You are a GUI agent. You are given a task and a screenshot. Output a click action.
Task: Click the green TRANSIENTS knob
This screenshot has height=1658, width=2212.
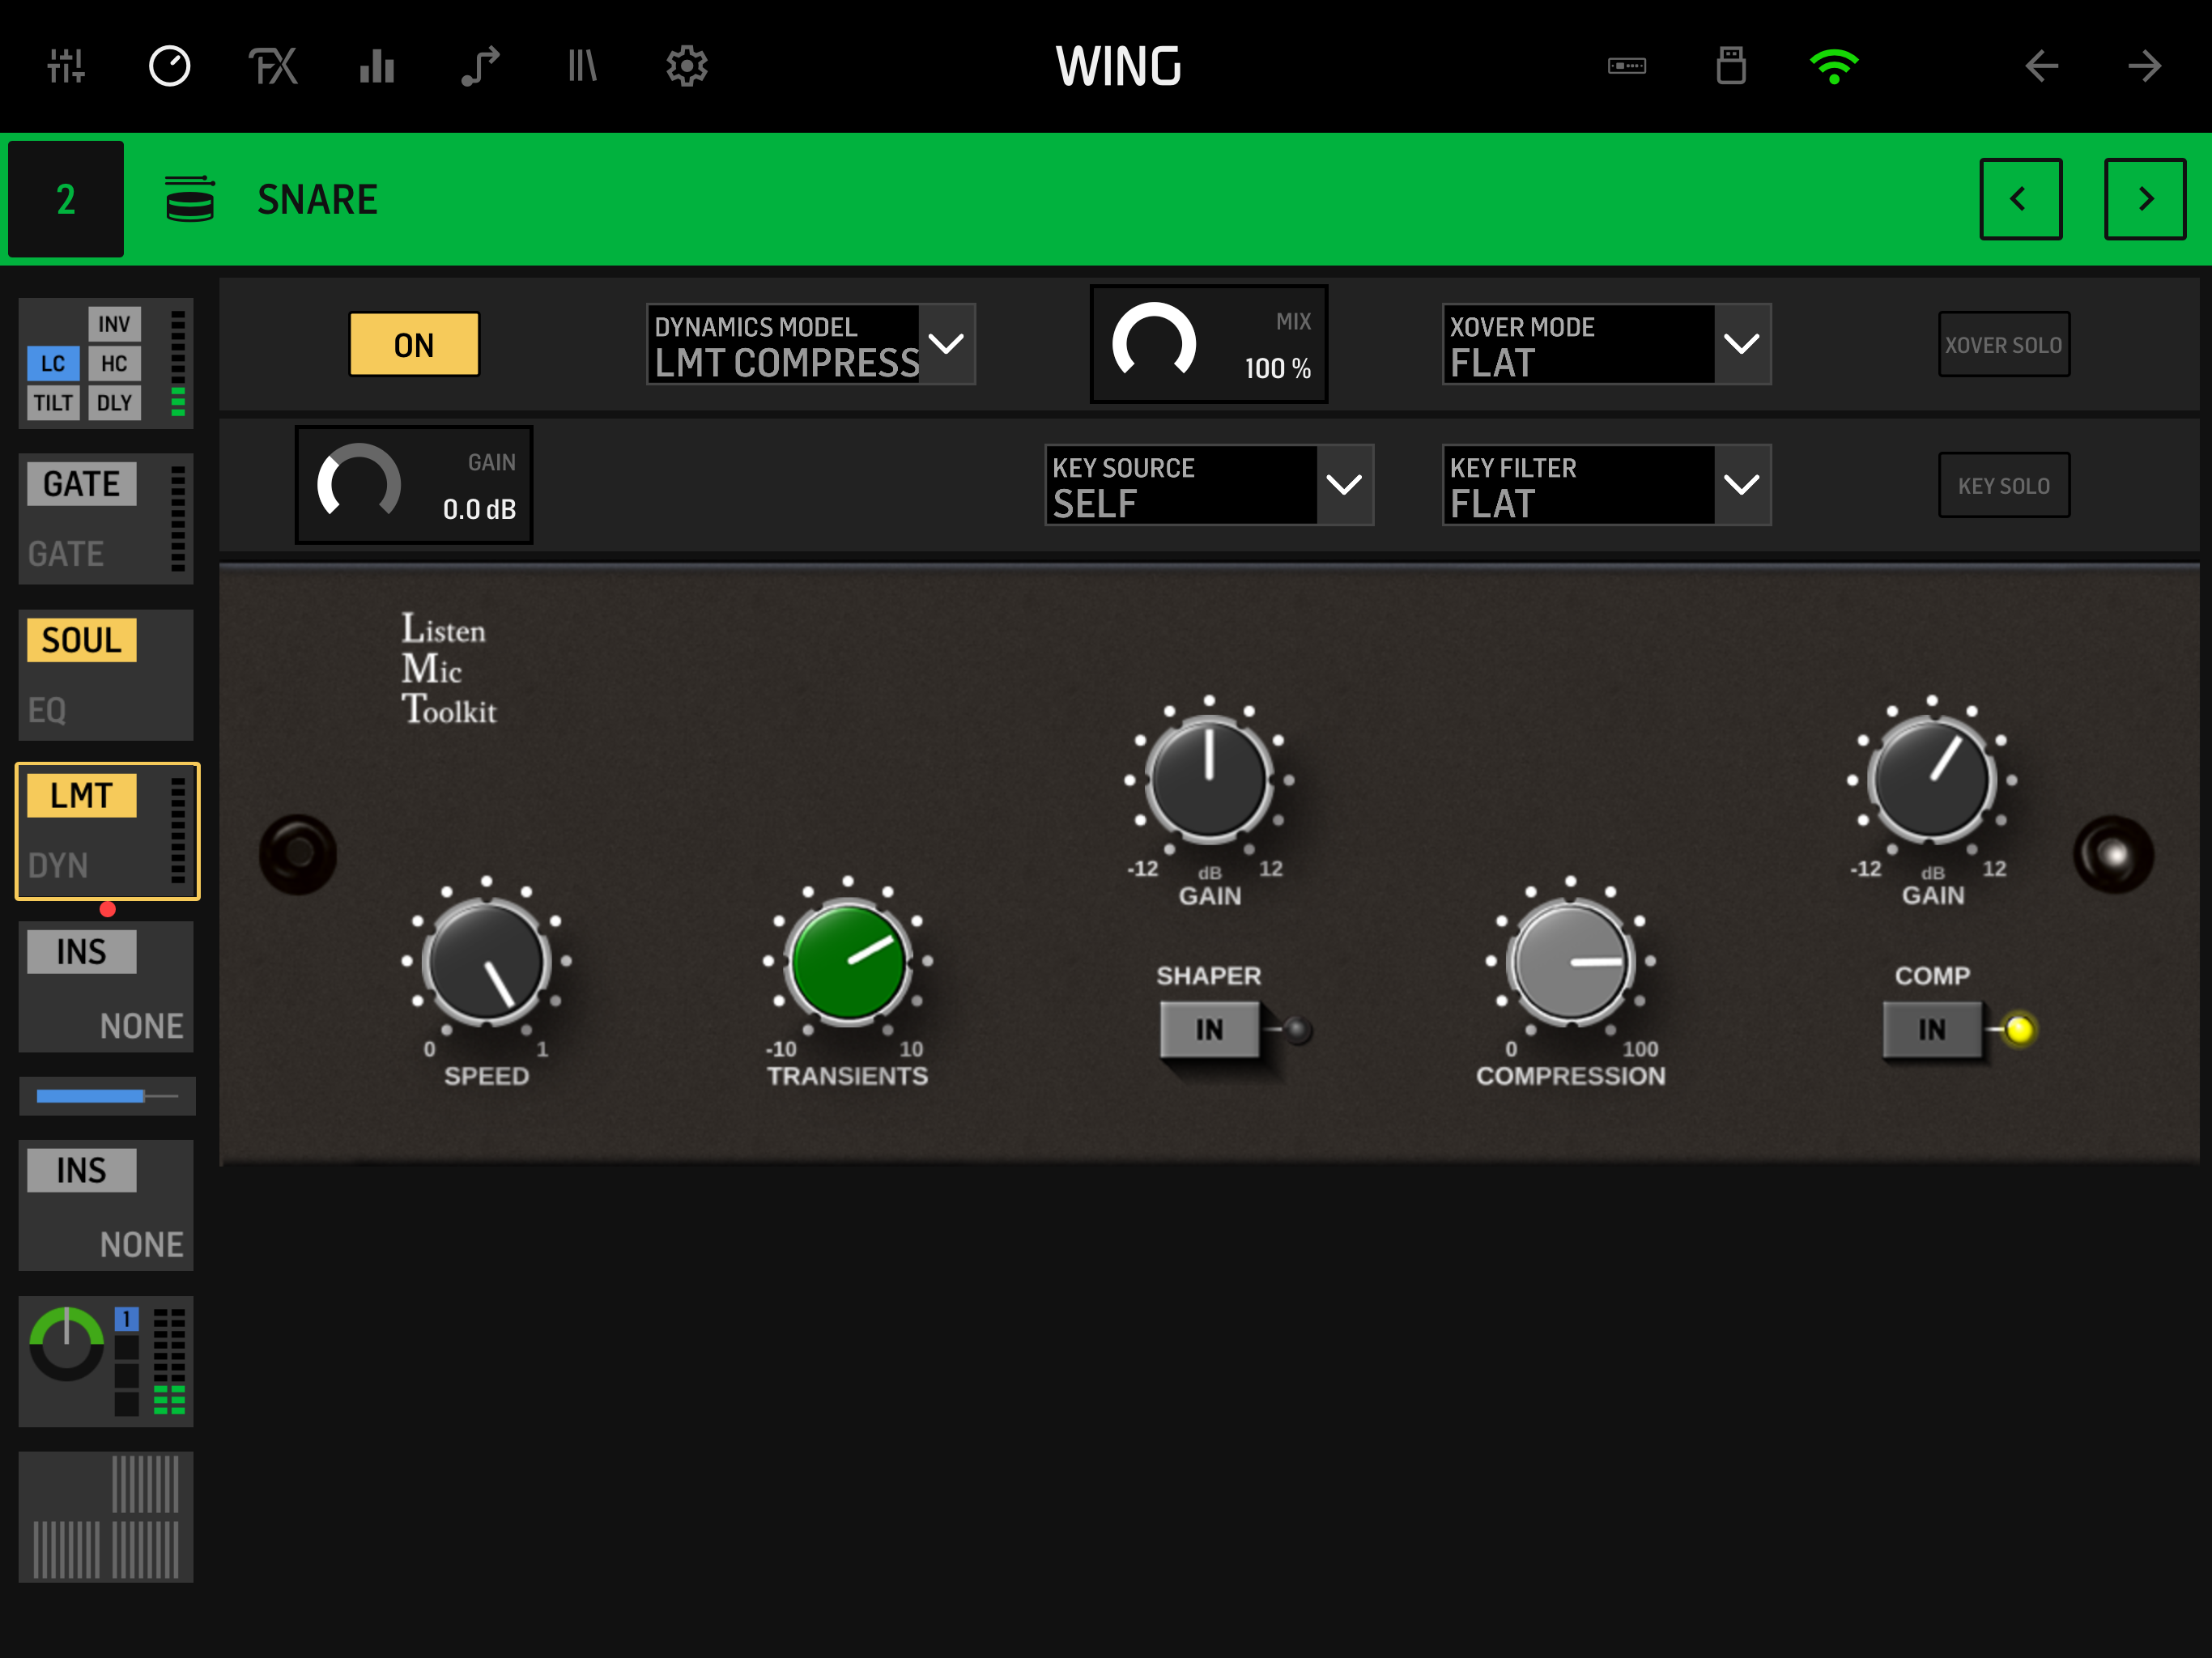[x=848, y=962]
